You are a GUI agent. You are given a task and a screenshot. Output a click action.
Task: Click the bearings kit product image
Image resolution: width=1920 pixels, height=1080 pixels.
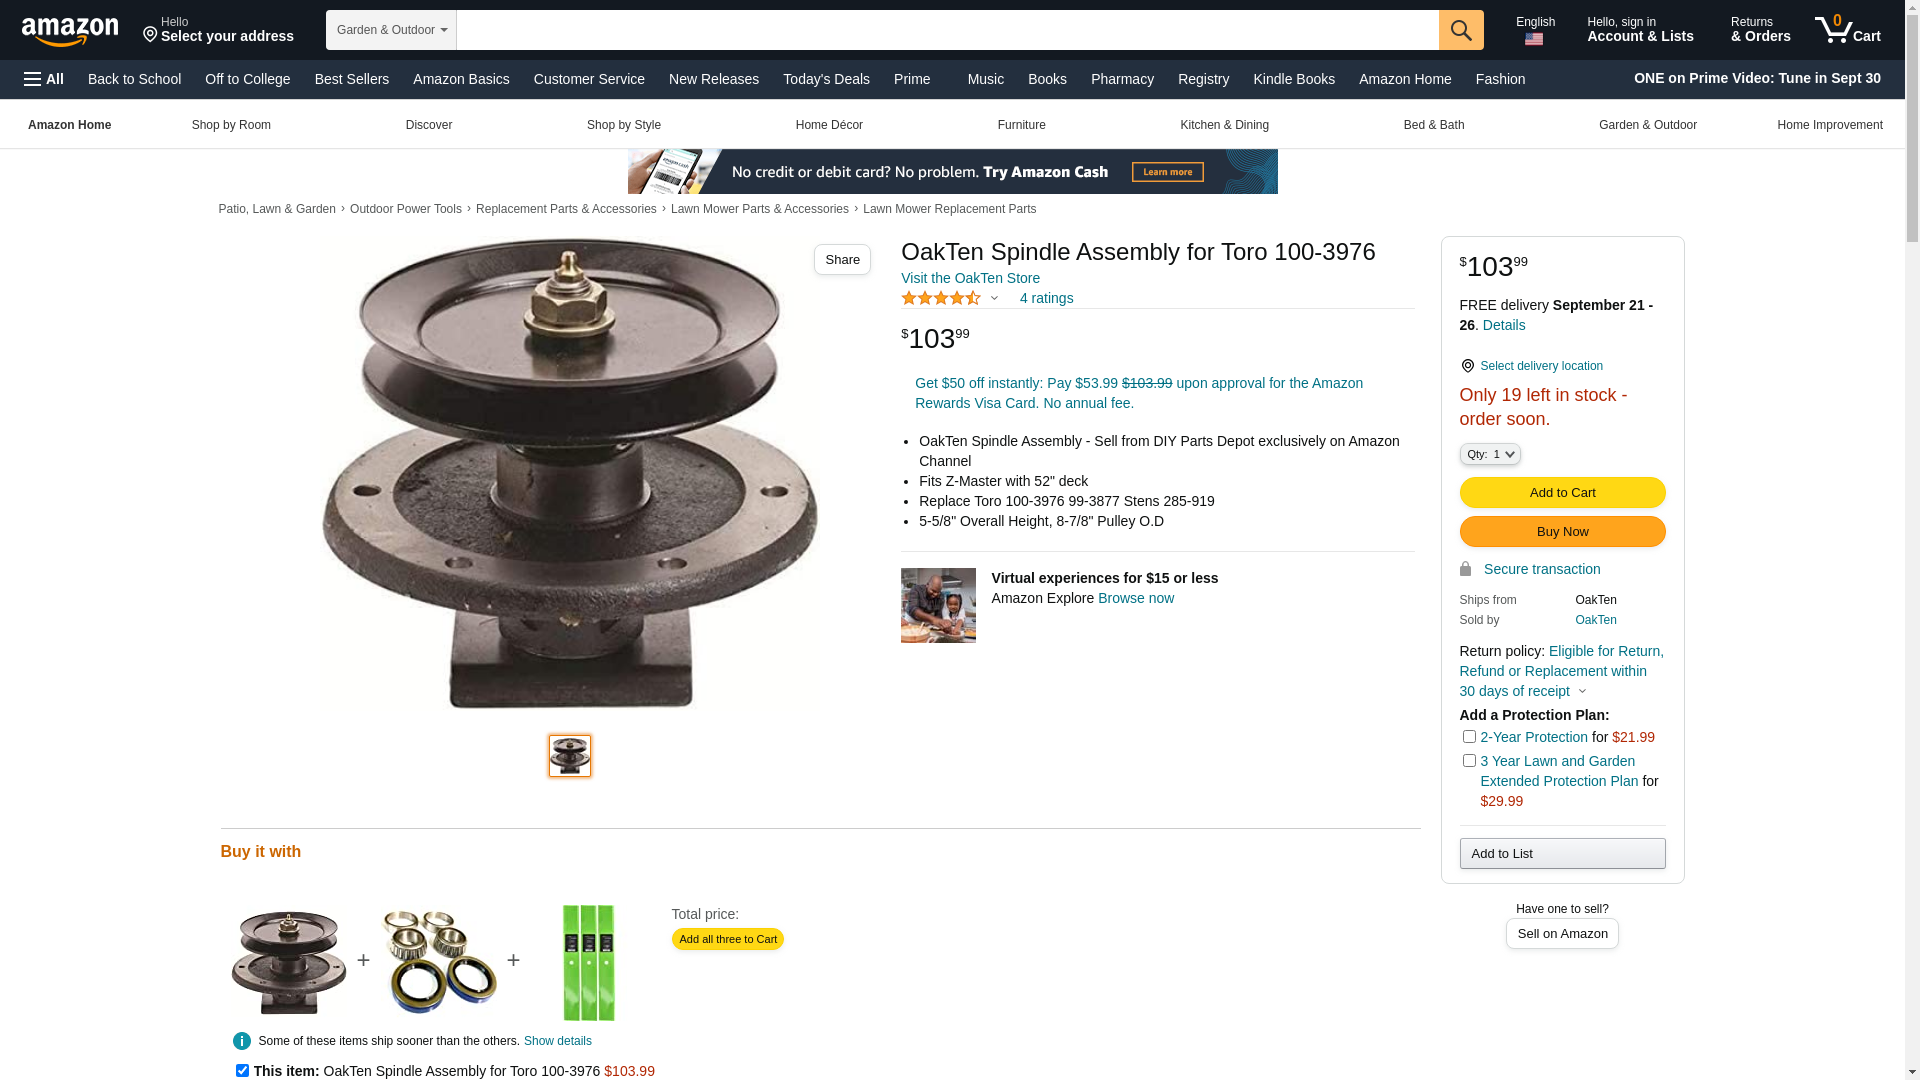439,962
